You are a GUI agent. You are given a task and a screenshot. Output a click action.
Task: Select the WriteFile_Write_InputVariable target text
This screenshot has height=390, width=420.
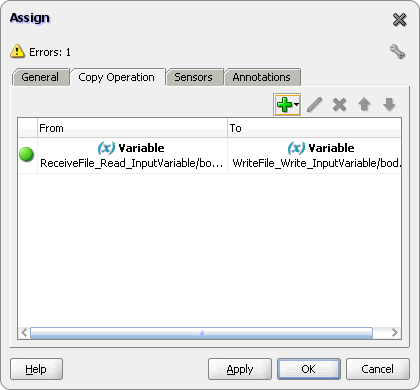[317, 163]
